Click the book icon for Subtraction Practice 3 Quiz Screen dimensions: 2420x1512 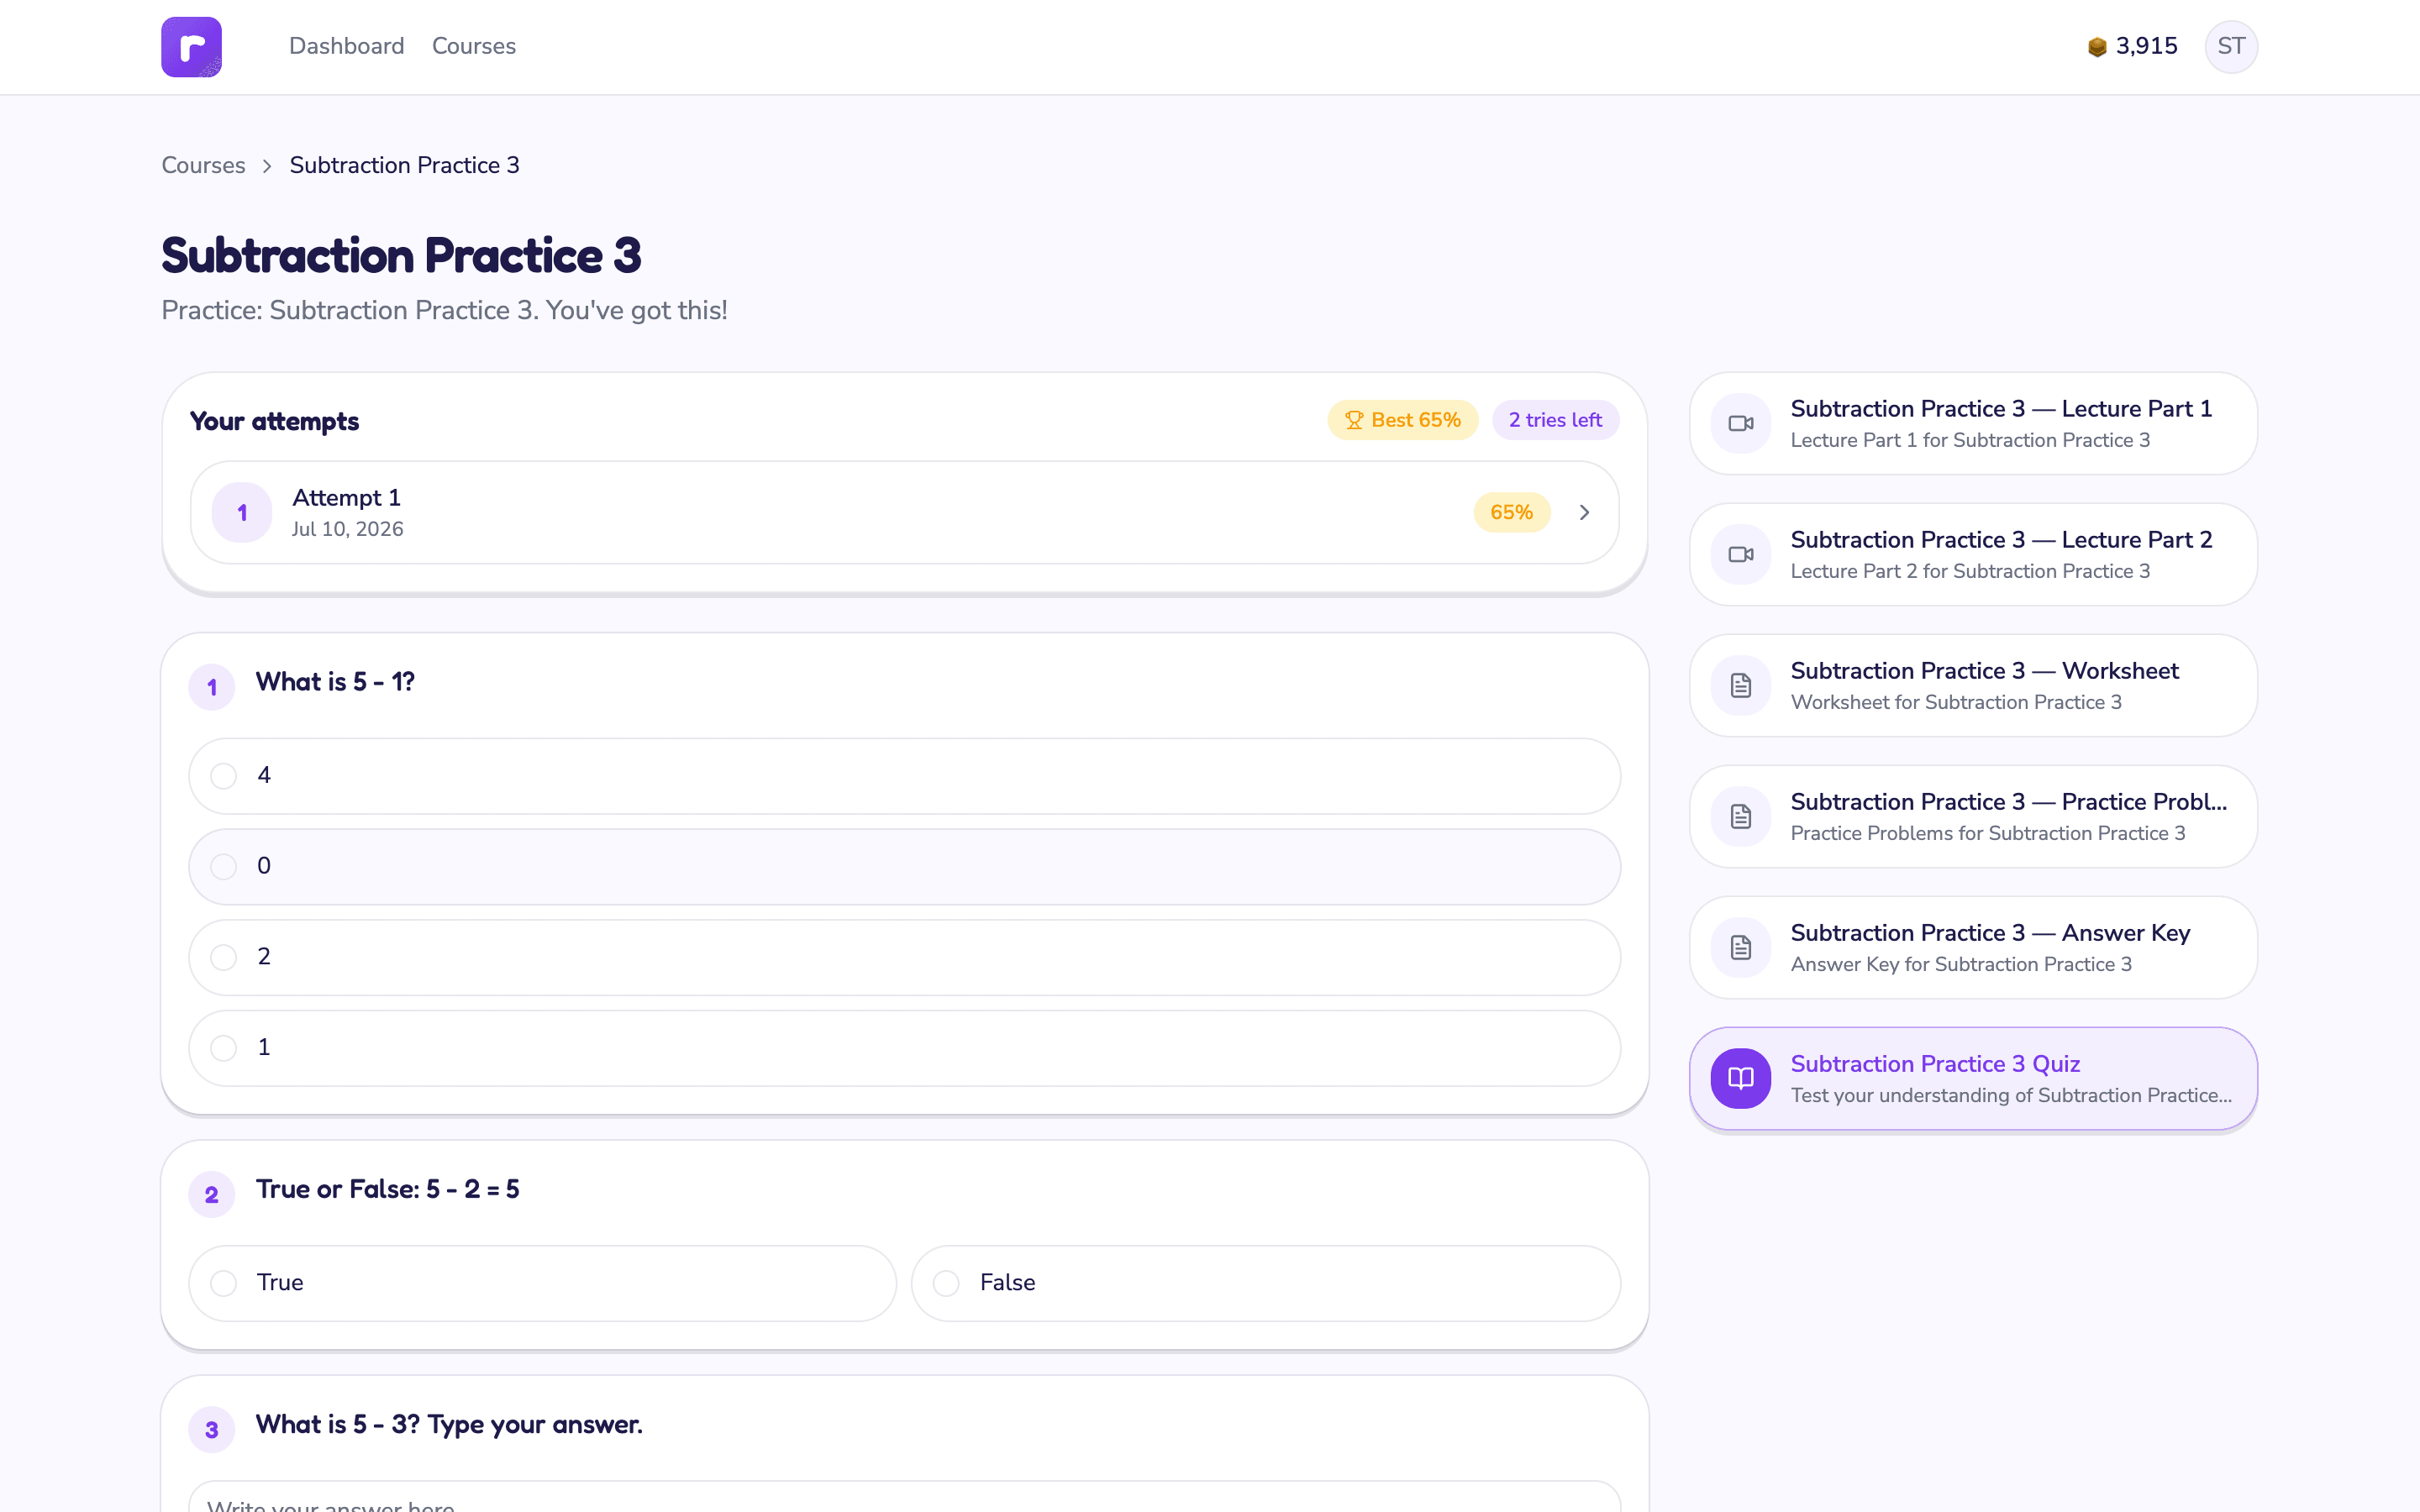click(x=1740, y=1078)
